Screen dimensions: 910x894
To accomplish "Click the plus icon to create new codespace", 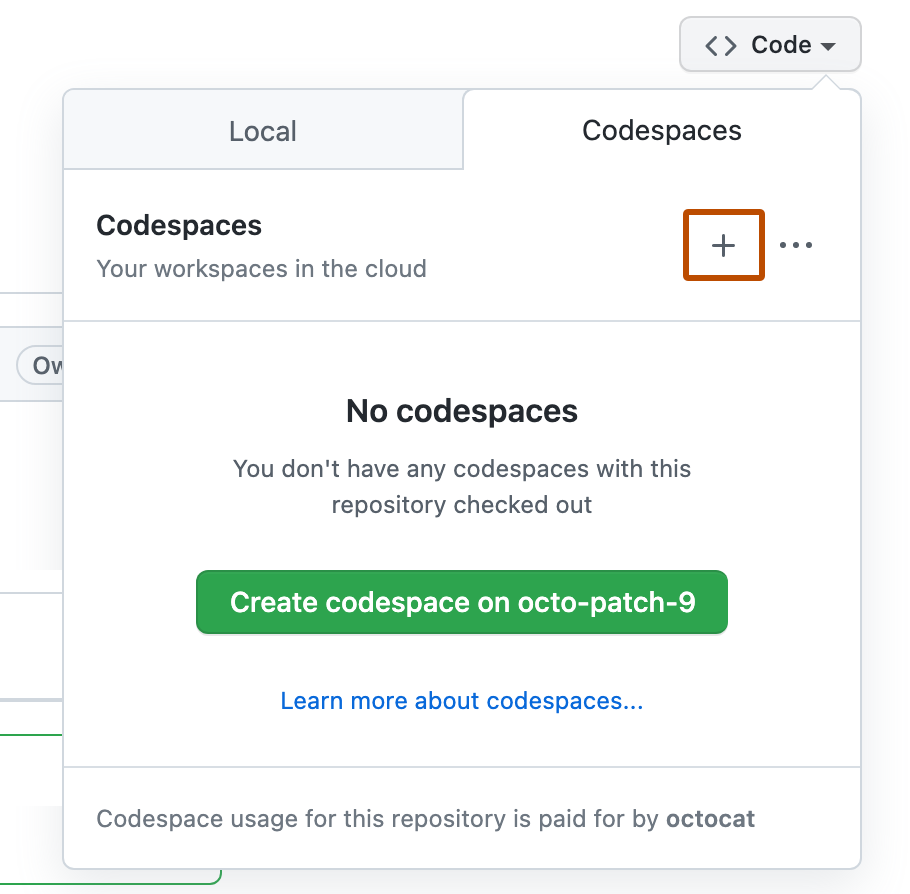I will 723,245.
